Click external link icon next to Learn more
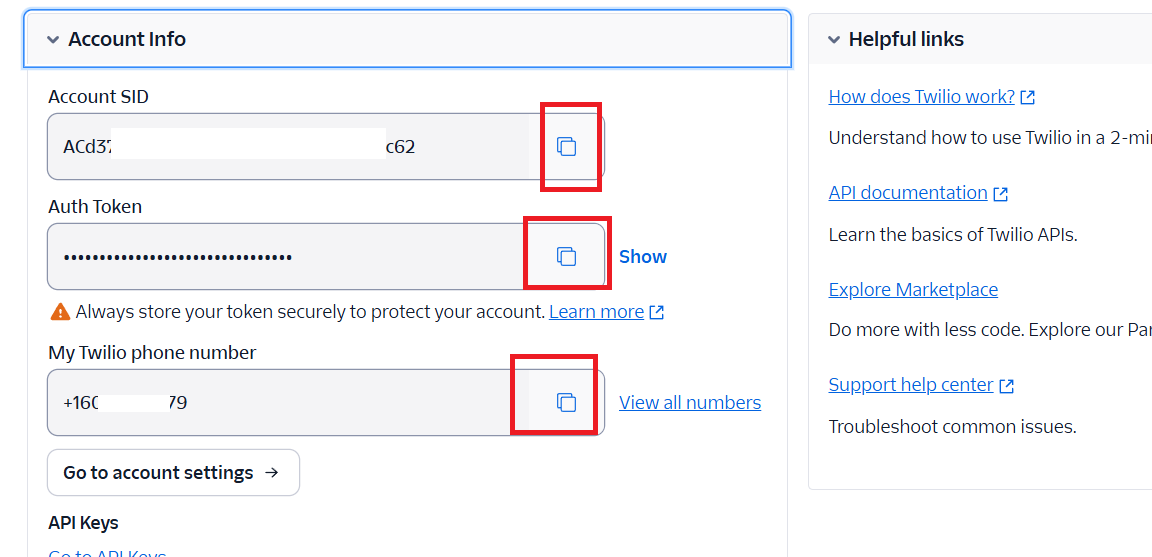This screenshot has width=1152, height=557. coord(657,312)
